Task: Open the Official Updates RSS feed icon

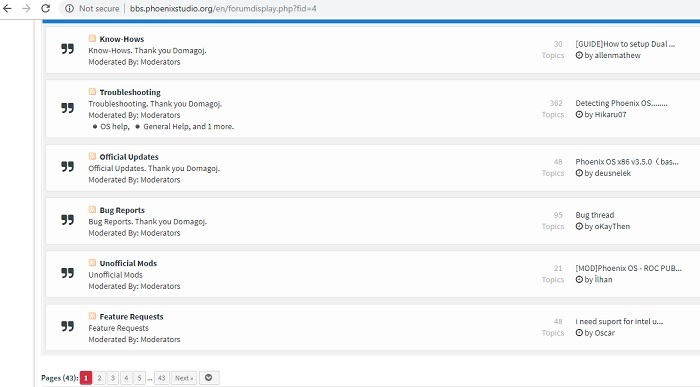Action: click(92, 156)
